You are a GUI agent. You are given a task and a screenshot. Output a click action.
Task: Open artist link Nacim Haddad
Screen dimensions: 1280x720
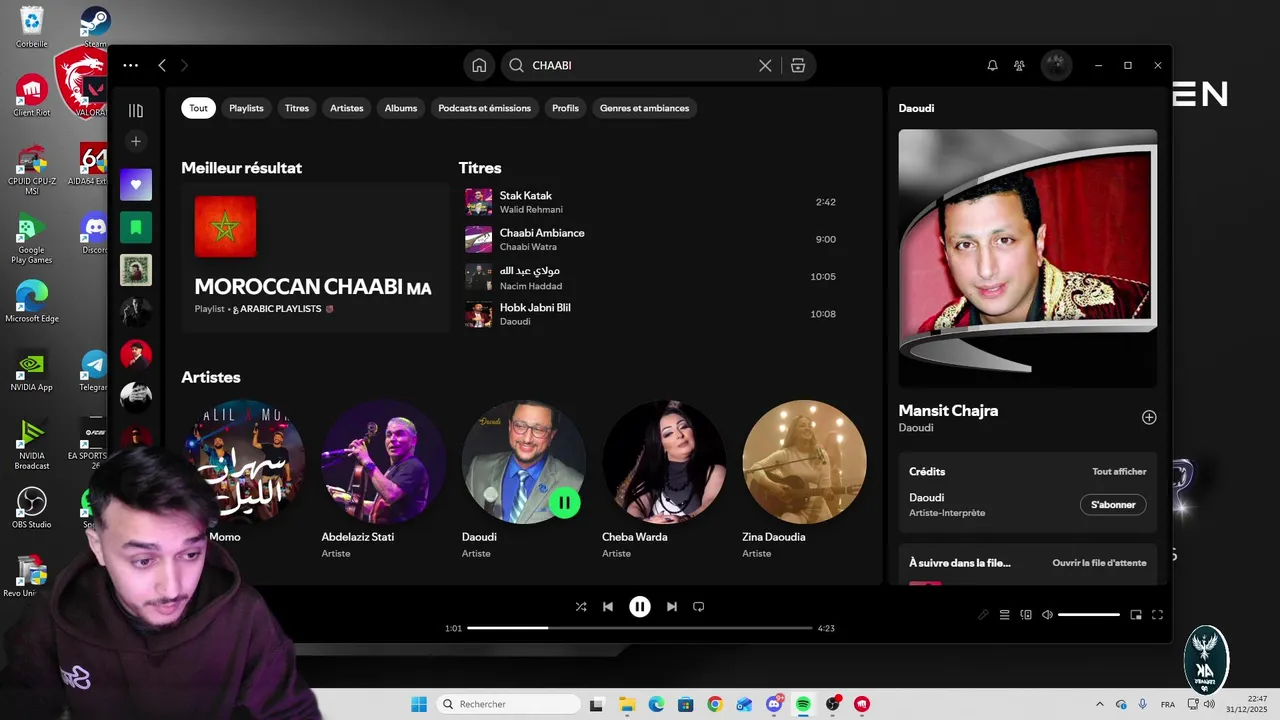click(531, 286)
